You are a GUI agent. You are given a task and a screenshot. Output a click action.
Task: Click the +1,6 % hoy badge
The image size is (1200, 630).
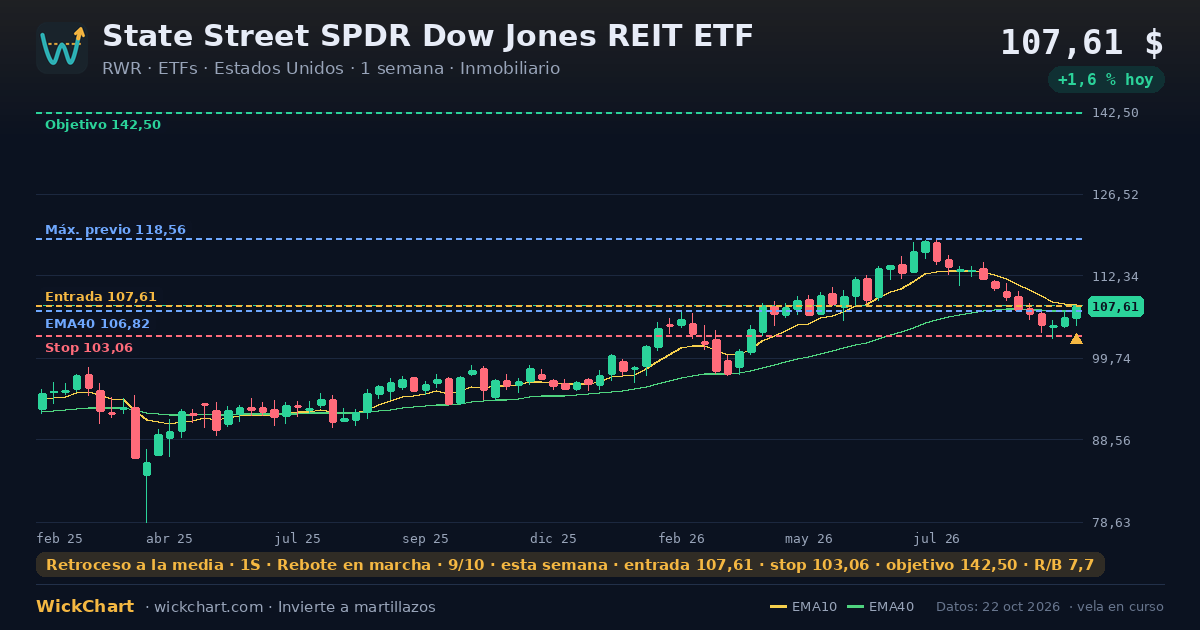[x=1106, y=80]
